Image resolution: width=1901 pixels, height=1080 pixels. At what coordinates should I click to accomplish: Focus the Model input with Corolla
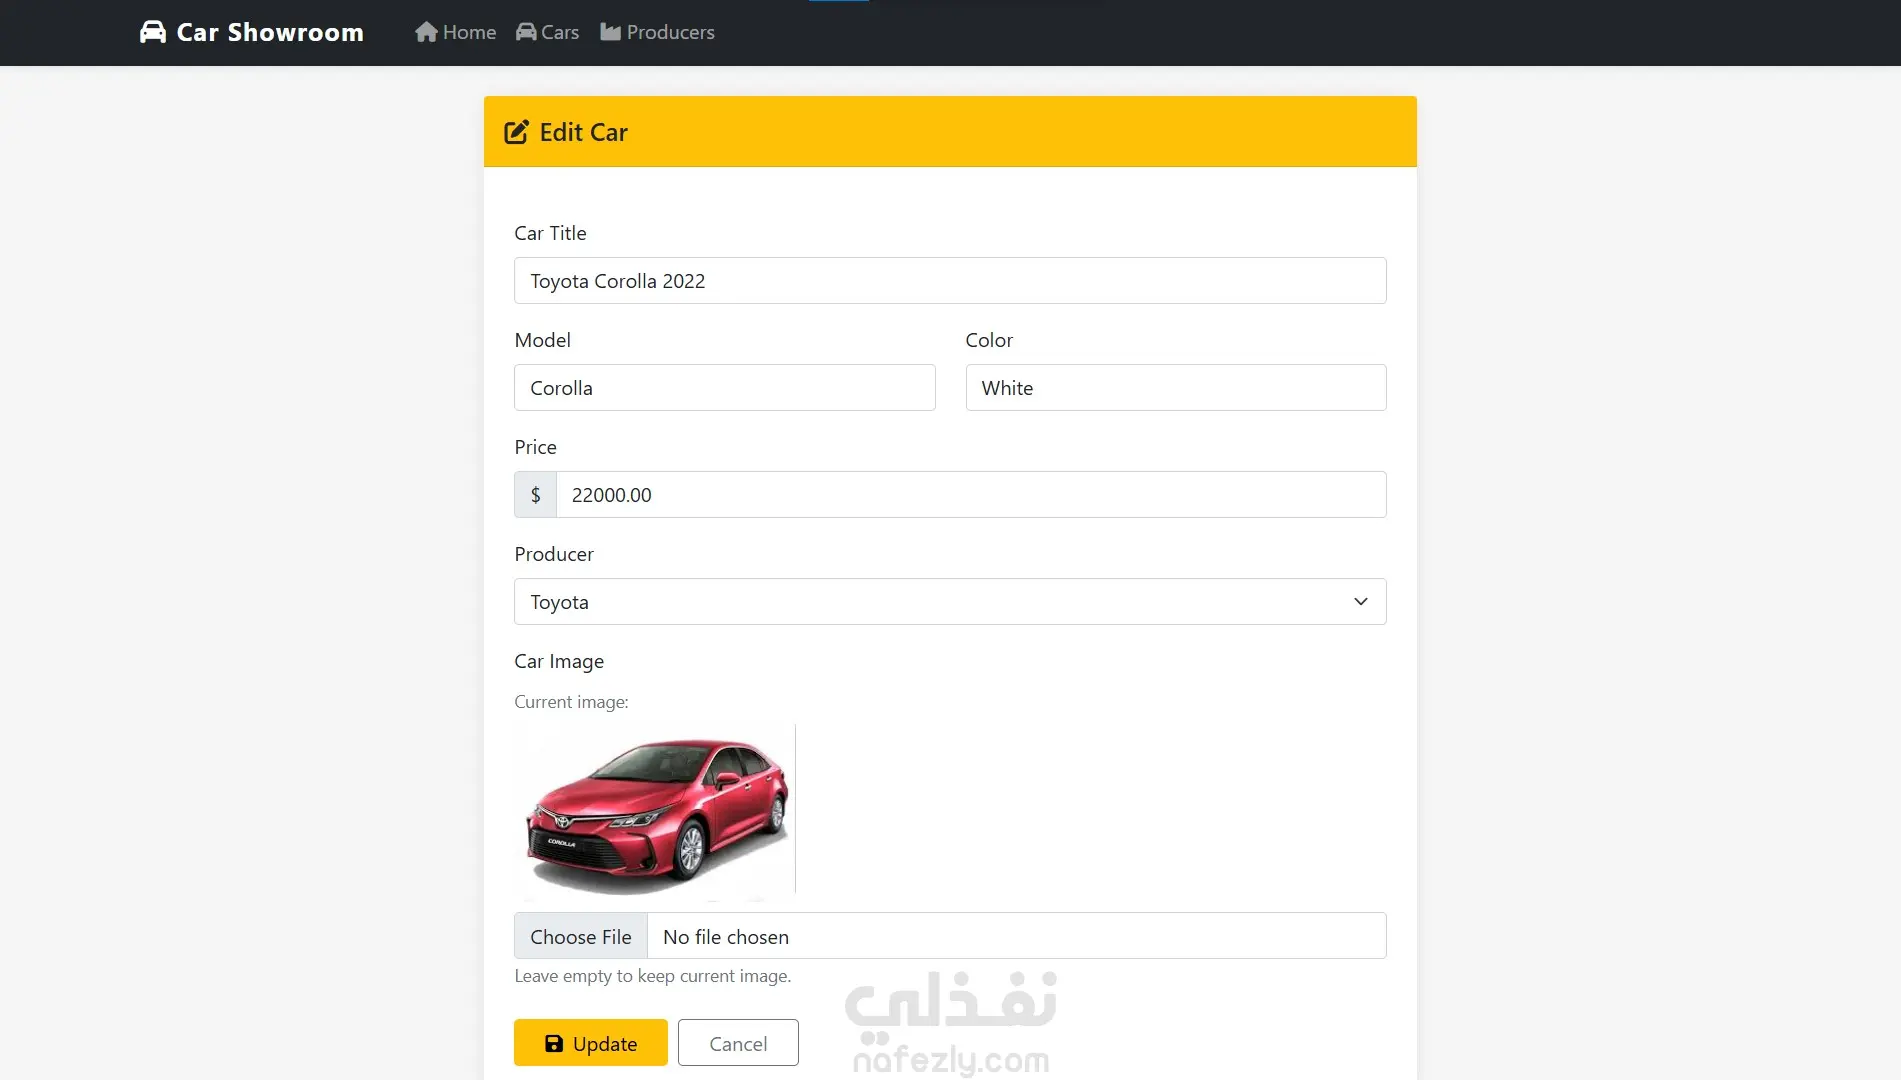(725, 388)
